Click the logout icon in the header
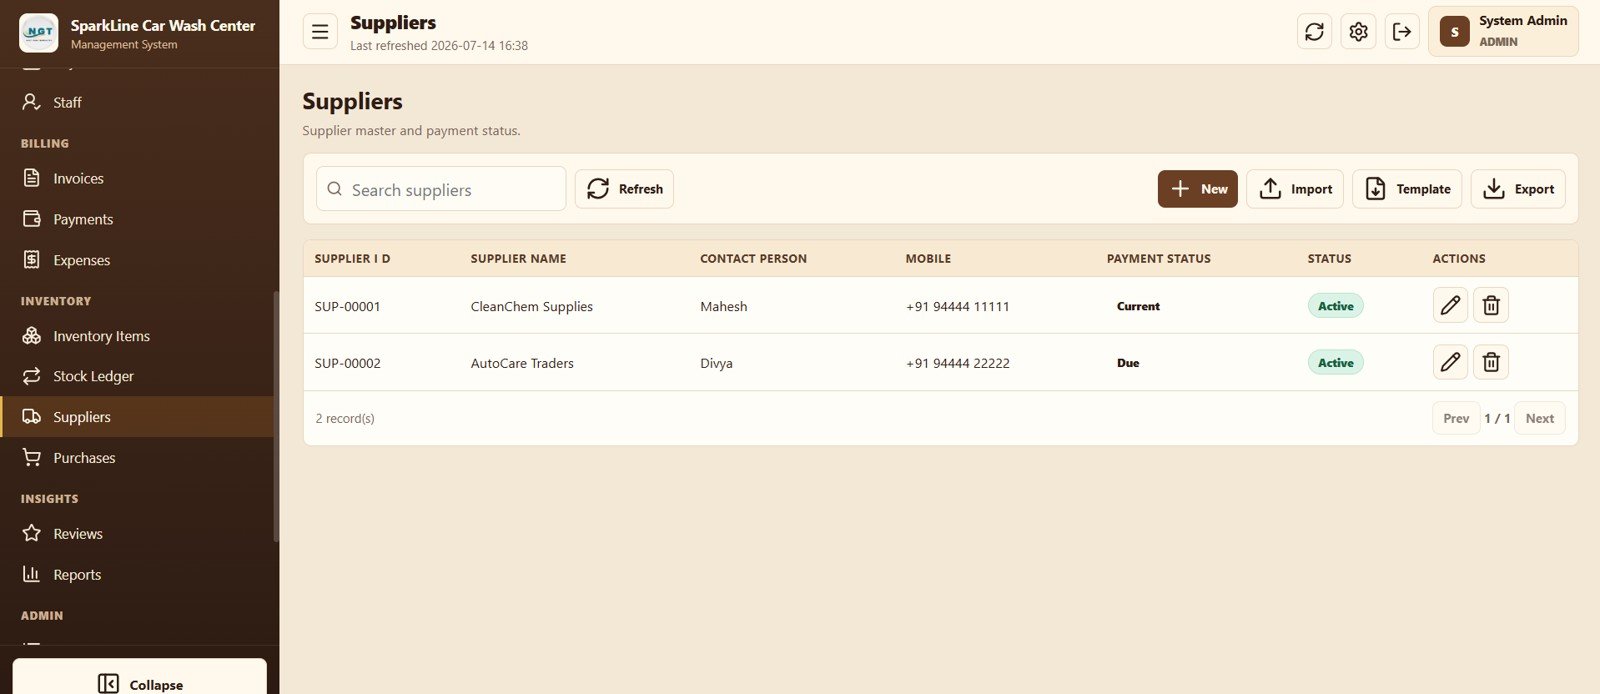This screenshot has width=1600, height=694. click(x=1402, y=32)
